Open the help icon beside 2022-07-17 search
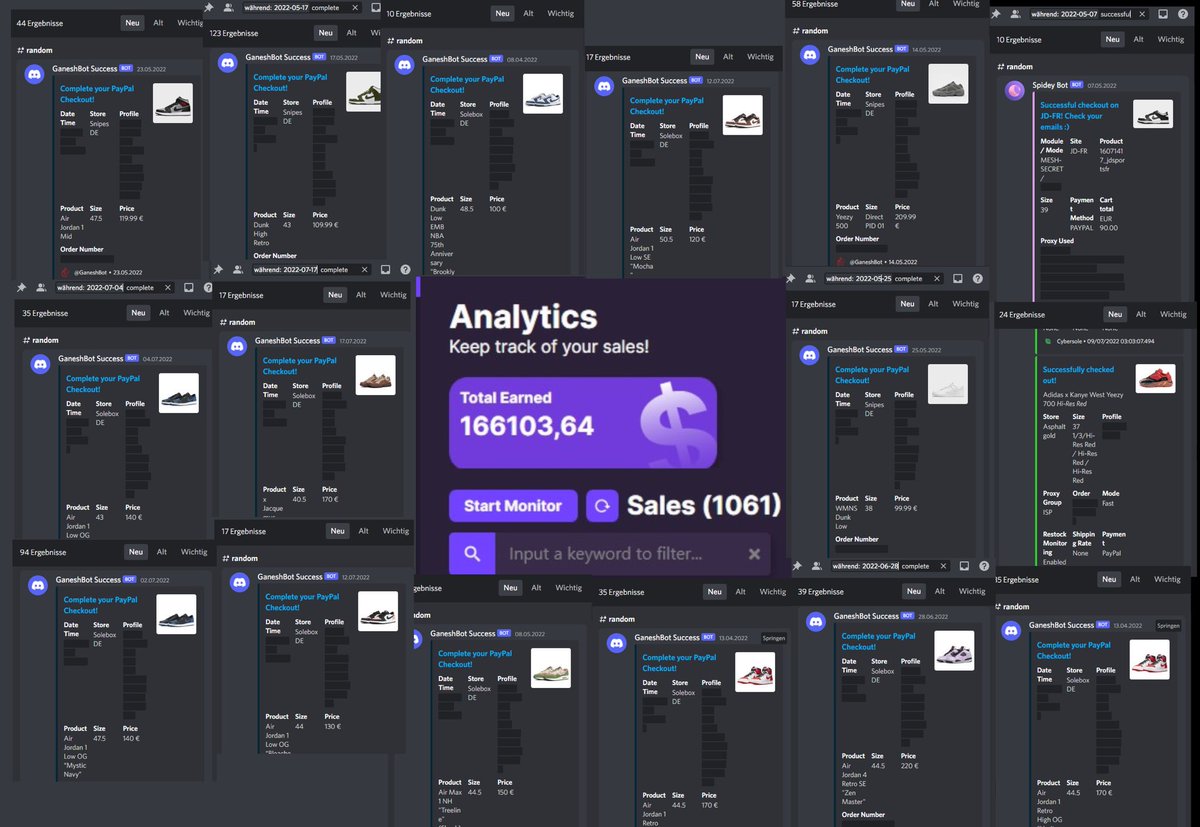This screenshot has height=827, width=1200. click(405, 269)
